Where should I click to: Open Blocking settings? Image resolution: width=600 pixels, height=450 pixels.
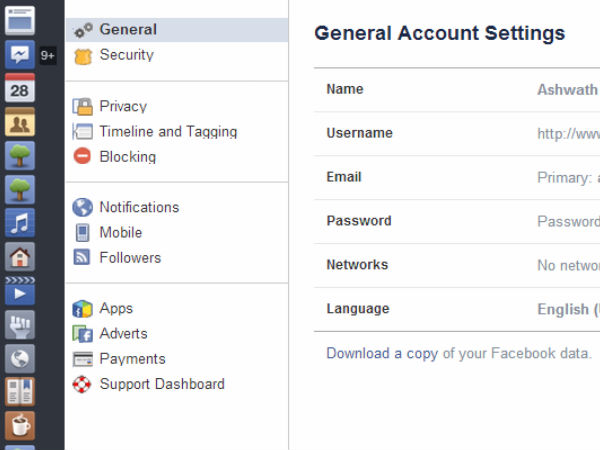(x=127, y=156)
